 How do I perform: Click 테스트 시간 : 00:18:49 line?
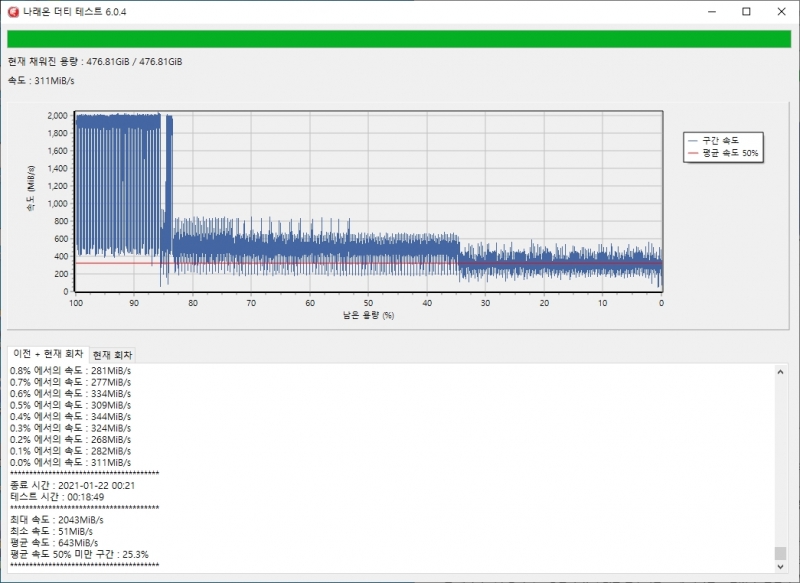pyautogui.click(x=57, y=497)
